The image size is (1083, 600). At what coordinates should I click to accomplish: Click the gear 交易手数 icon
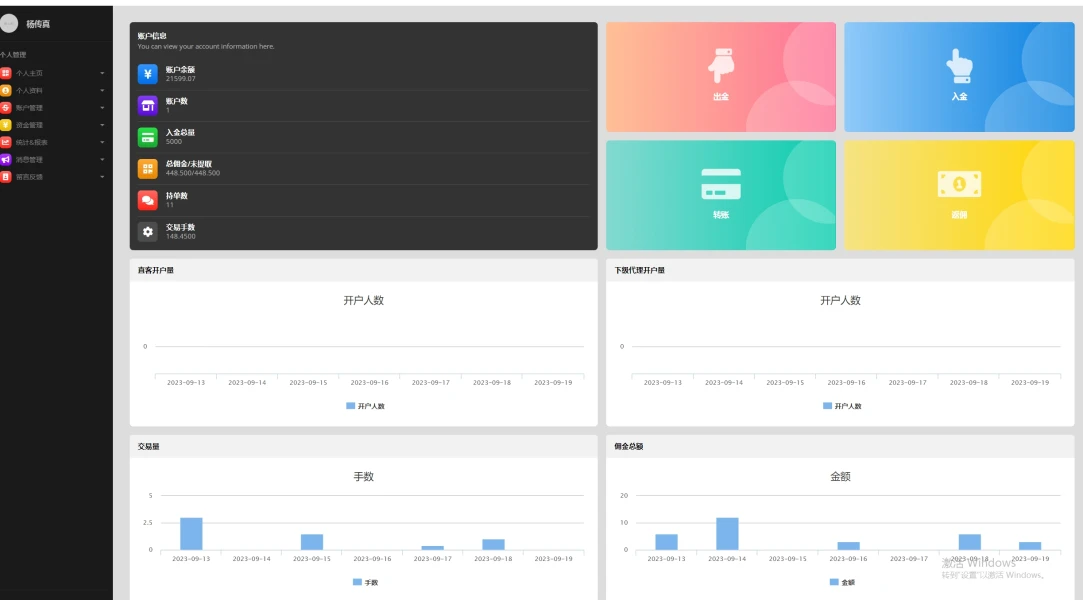147,232
